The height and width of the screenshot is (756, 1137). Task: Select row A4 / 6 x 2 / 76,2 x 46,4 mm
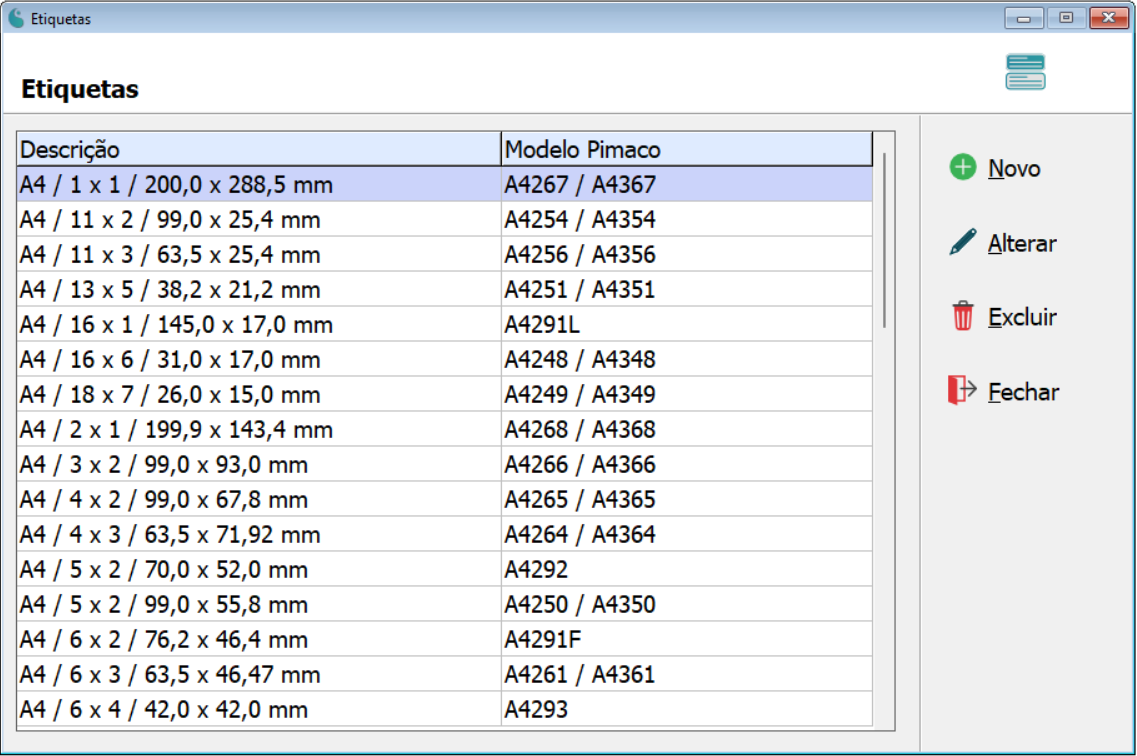coord(445,639)
